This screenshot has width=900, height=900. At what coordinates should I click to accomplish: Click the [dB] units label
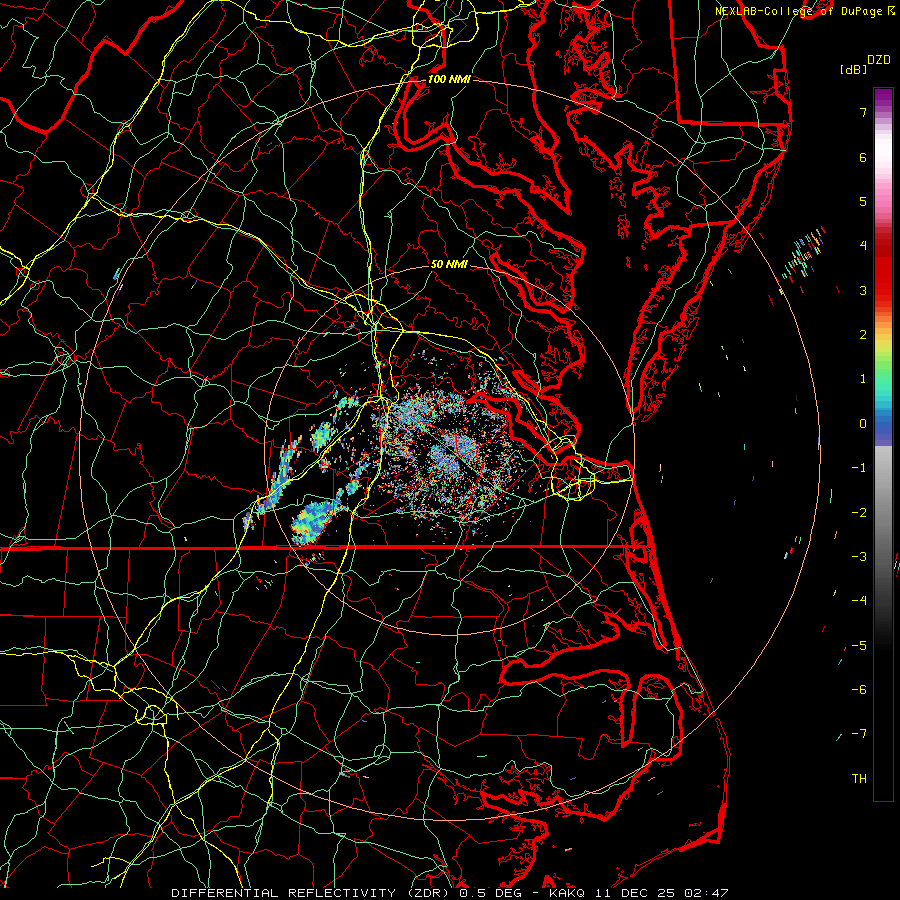853,69
